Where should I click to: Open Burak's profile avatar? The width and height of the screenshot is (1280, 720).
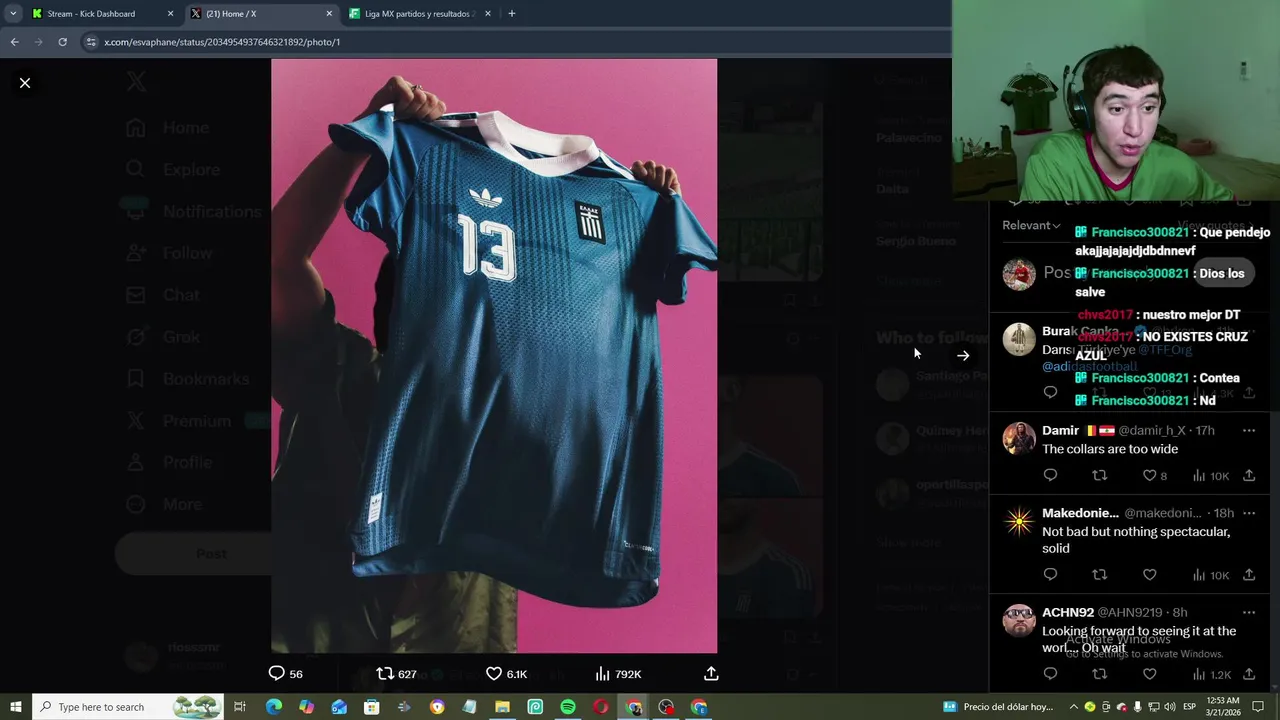point(1019,339)
